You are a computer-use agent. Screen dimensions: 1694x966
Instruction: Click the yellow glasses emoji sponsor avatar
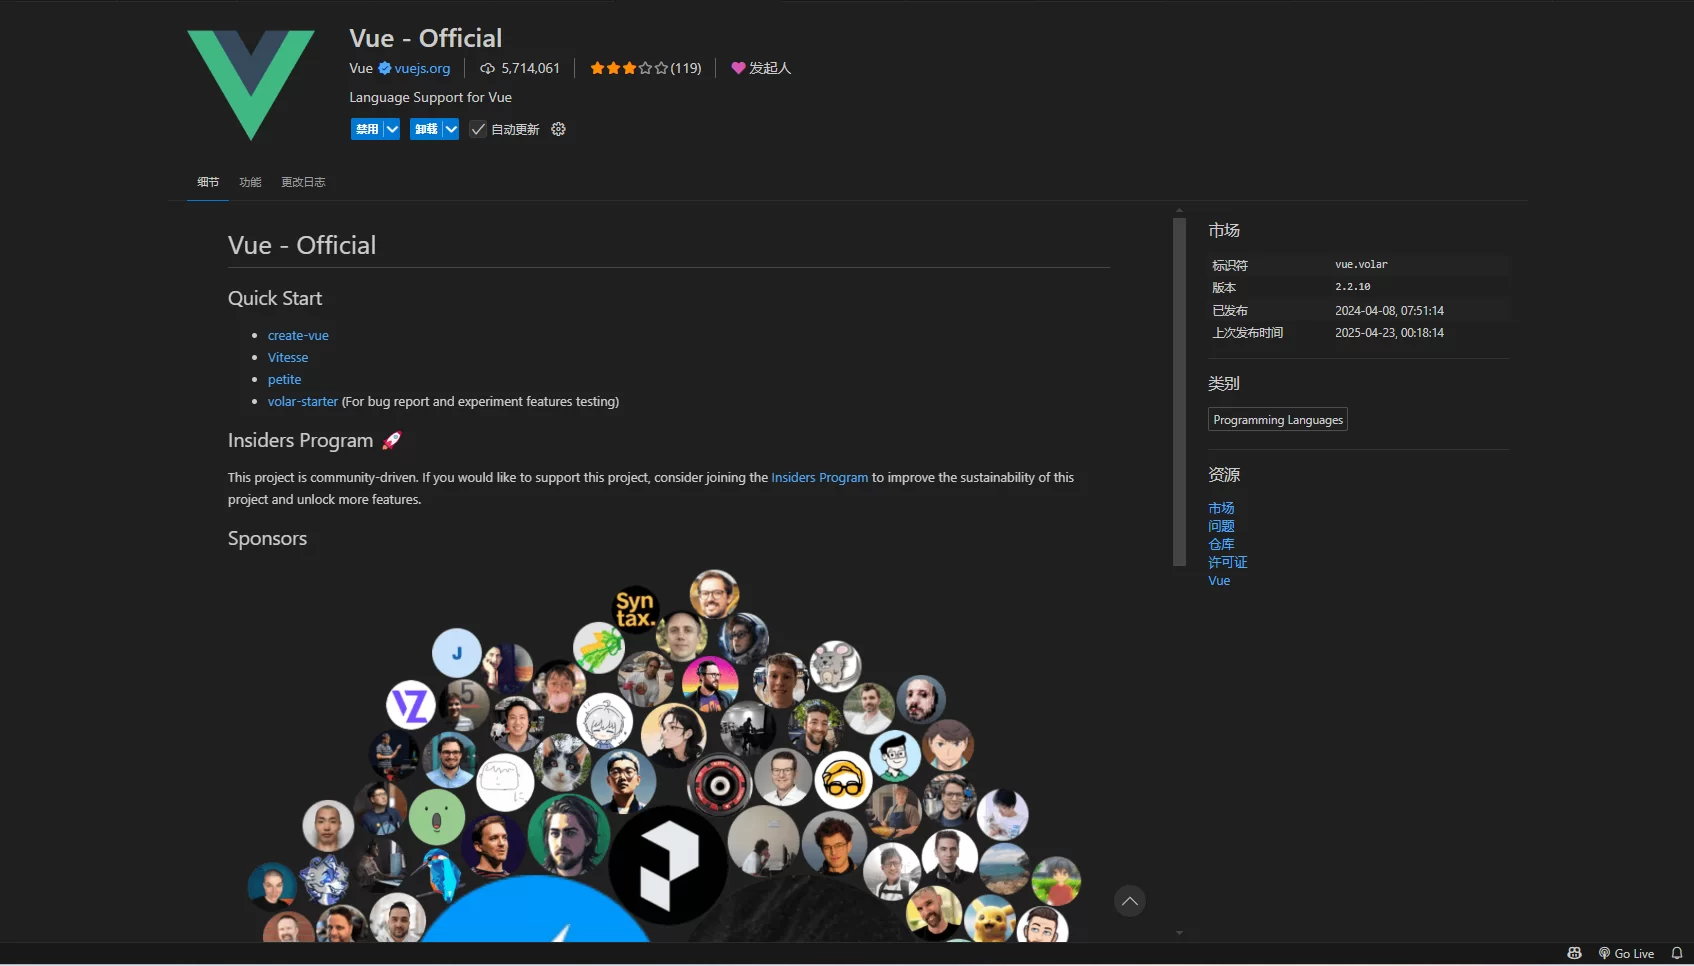843,781
